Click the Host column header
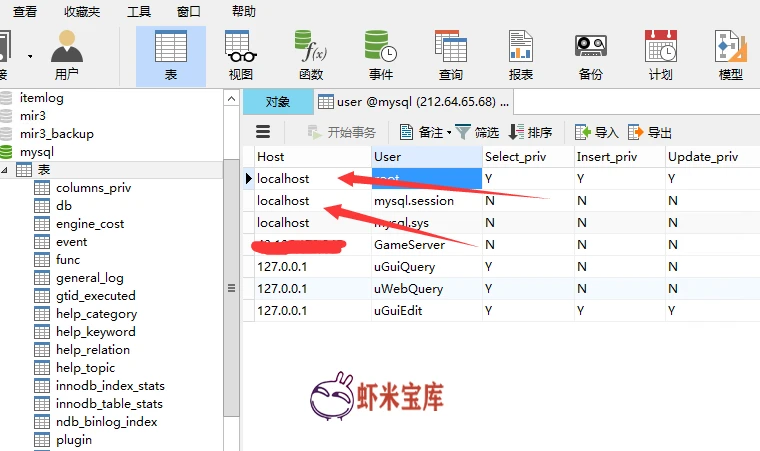Screen dimensions: 760x451 [313, 157]
